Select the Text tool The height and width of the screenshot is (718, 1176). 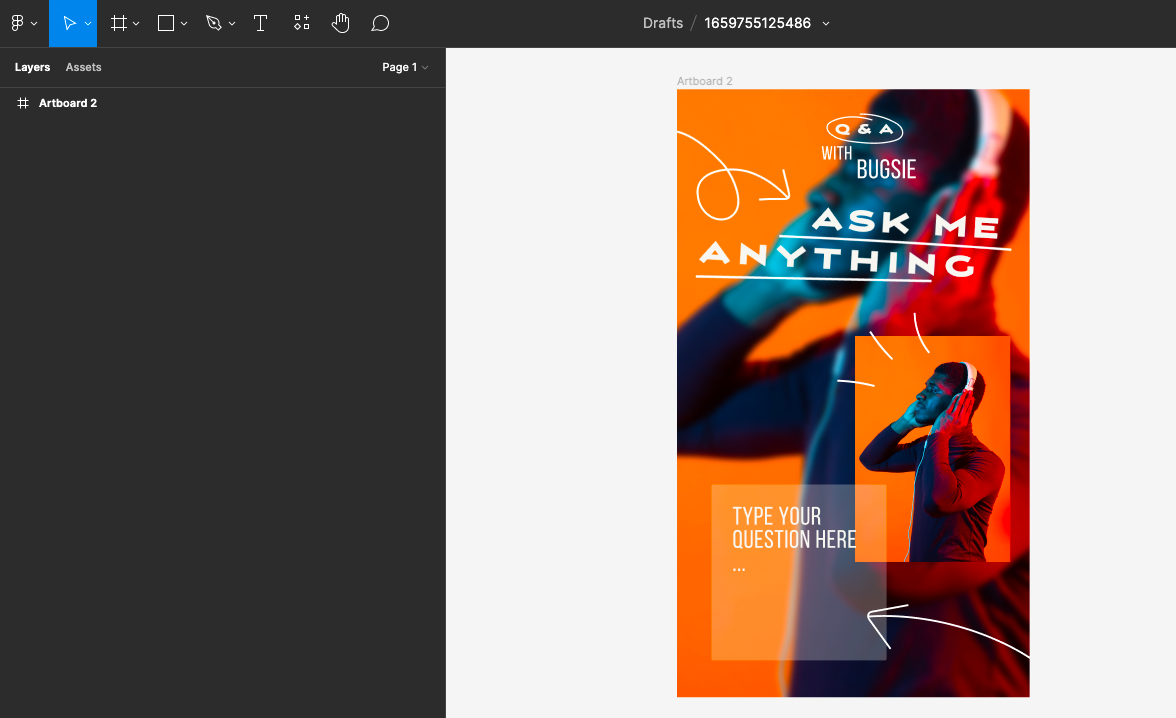(261, 23)
